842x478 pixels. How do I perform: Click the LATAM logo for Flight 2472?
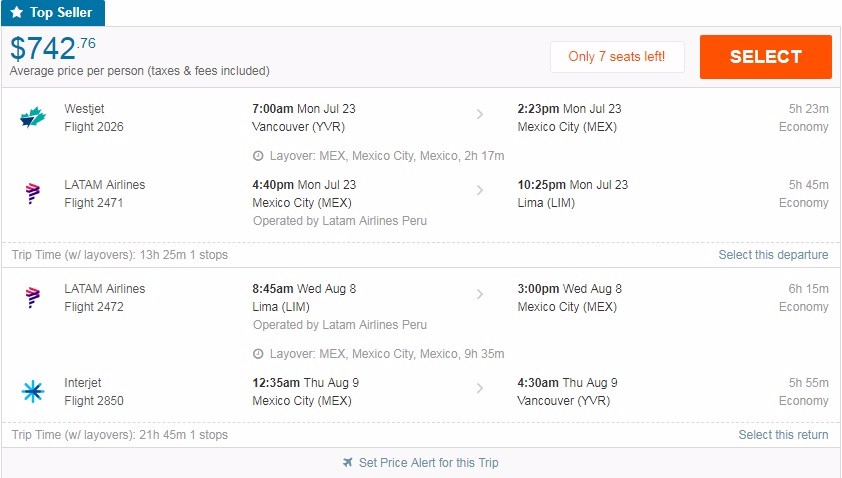click(33, 298)
